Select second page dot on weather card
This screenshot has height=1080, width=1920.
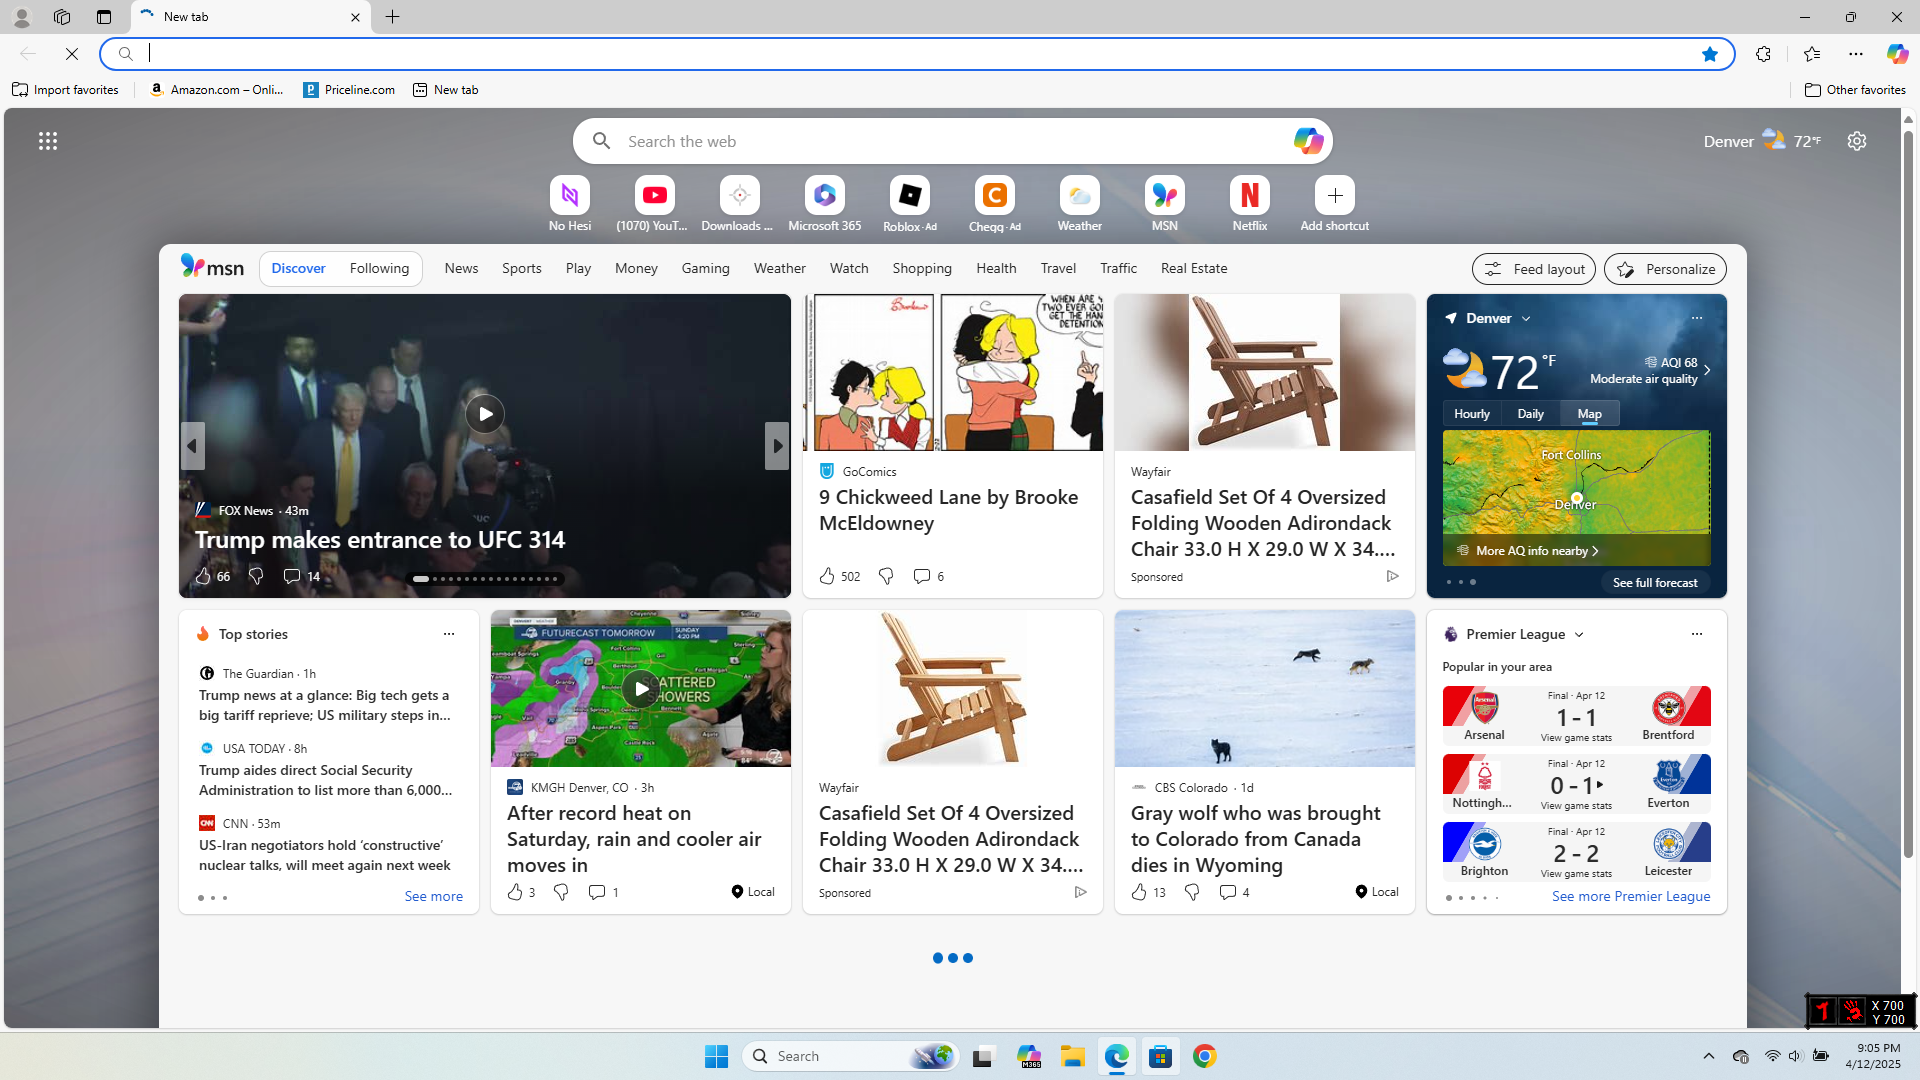click(1460, 583)
